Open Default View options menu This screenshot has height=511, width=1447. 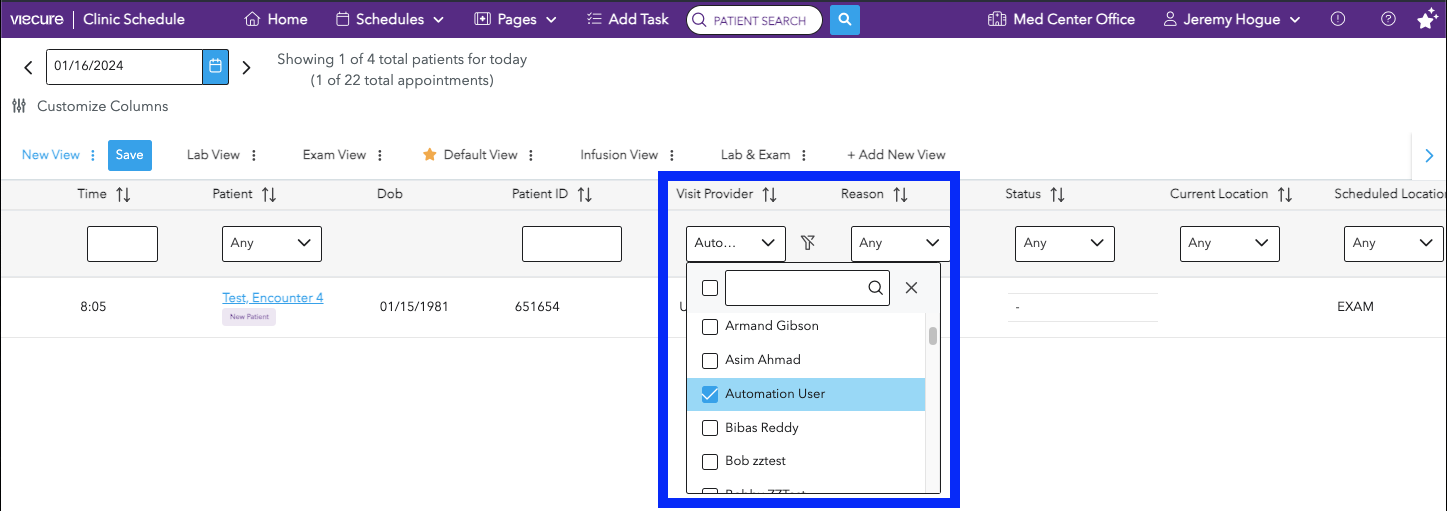click(x=531, y=155)
